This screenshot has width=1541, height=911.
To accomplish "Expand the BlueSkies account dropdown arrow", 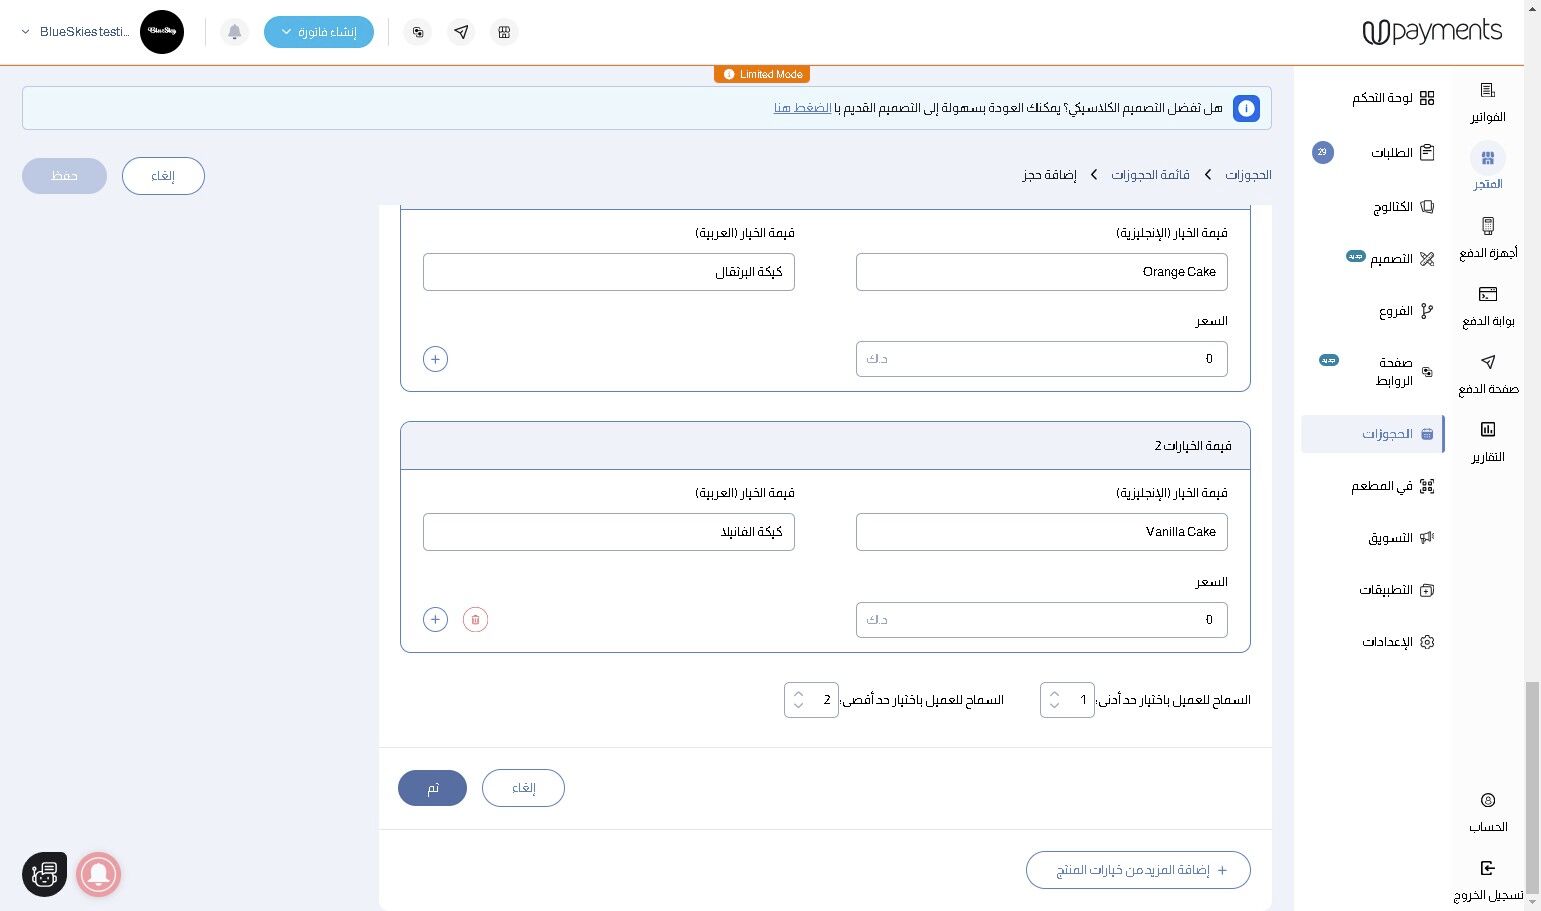I will 25,32.
